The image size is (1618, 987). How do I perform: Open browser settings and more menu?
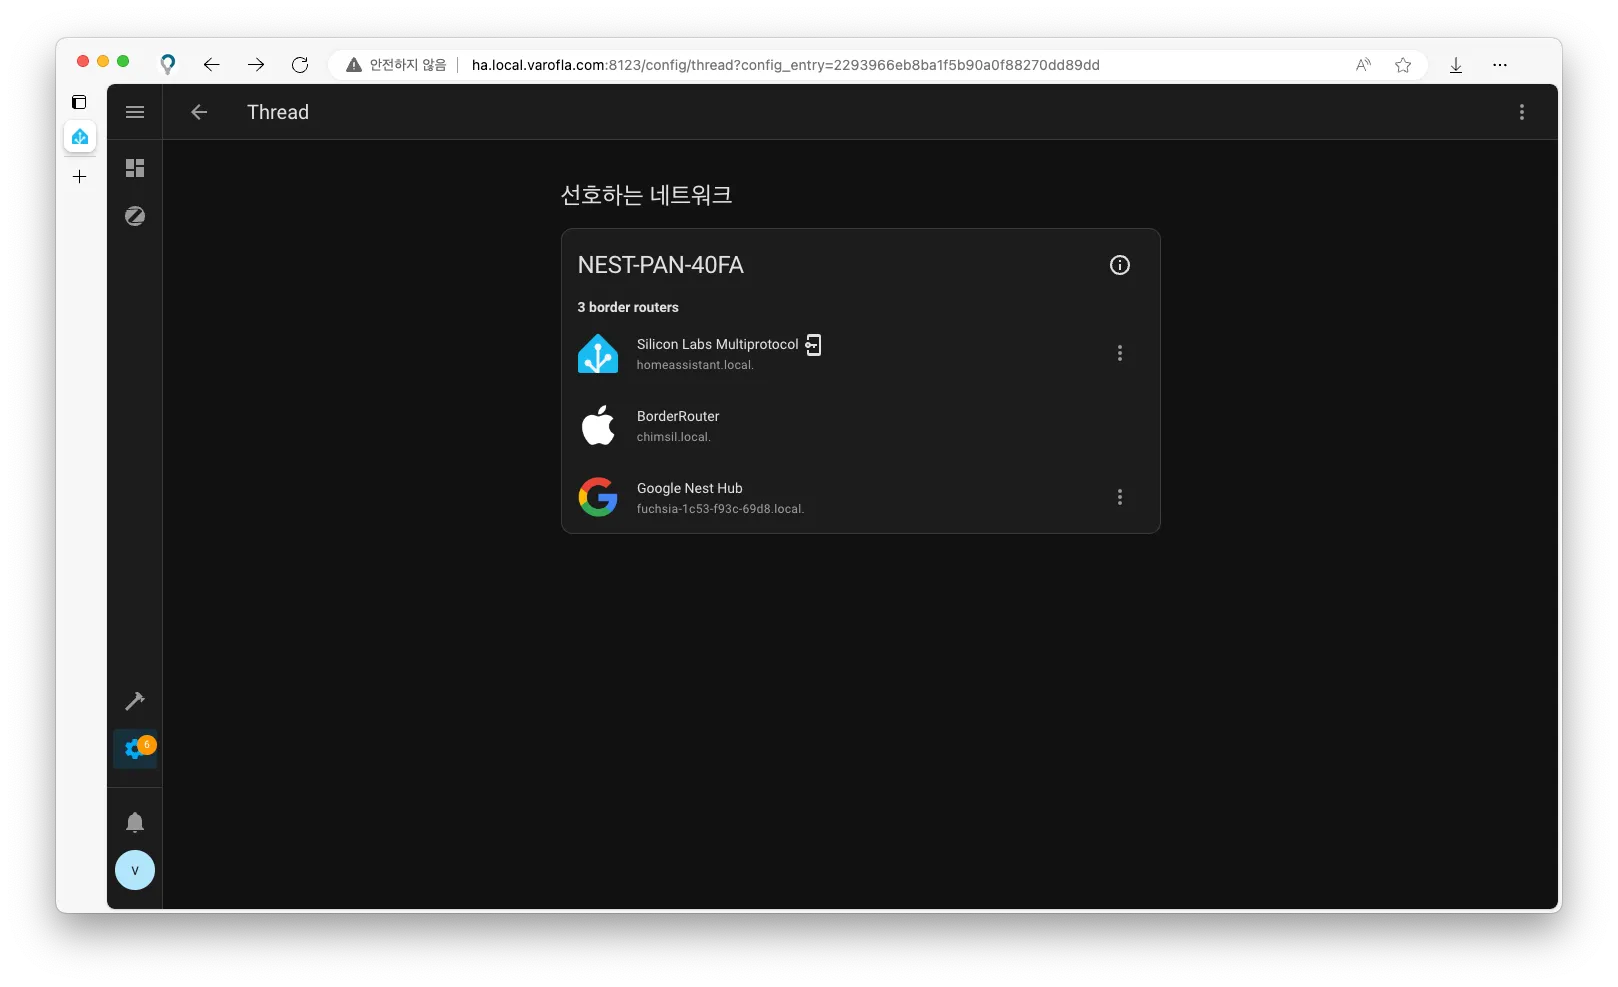[x=1500, y=65]
